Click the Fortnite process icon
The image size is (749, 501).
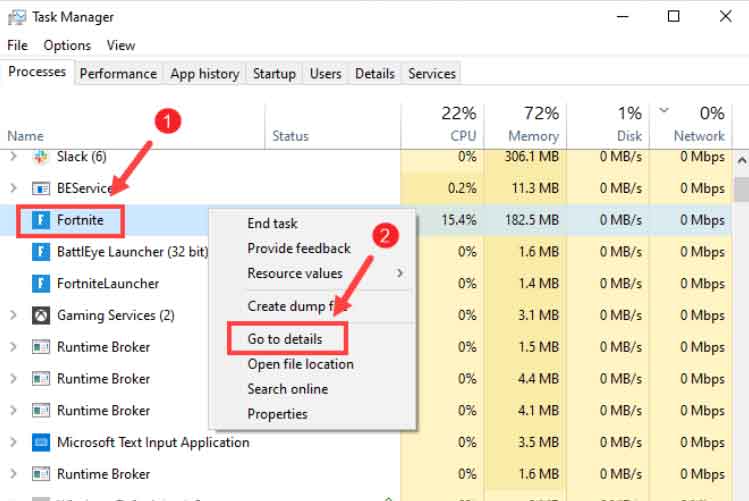coord(41,220)
